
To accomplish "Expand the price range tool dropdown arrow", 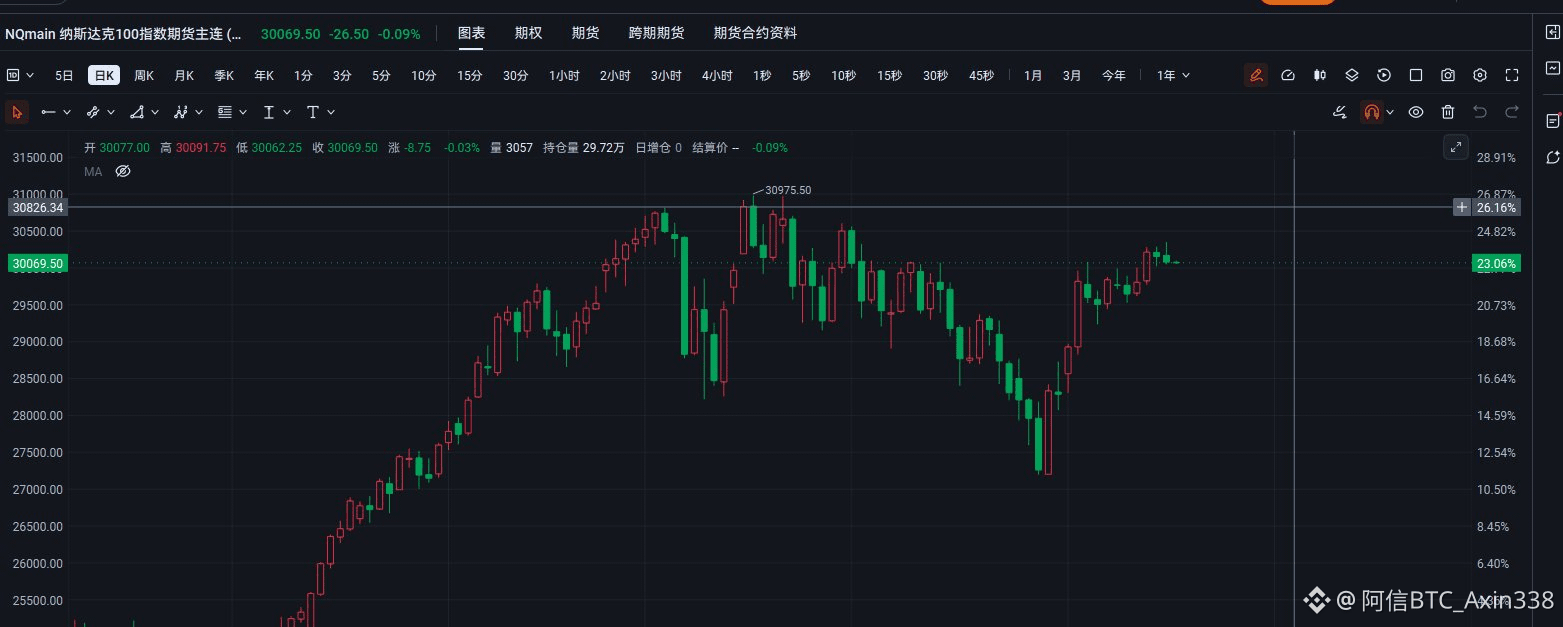I will coord(287,112).
